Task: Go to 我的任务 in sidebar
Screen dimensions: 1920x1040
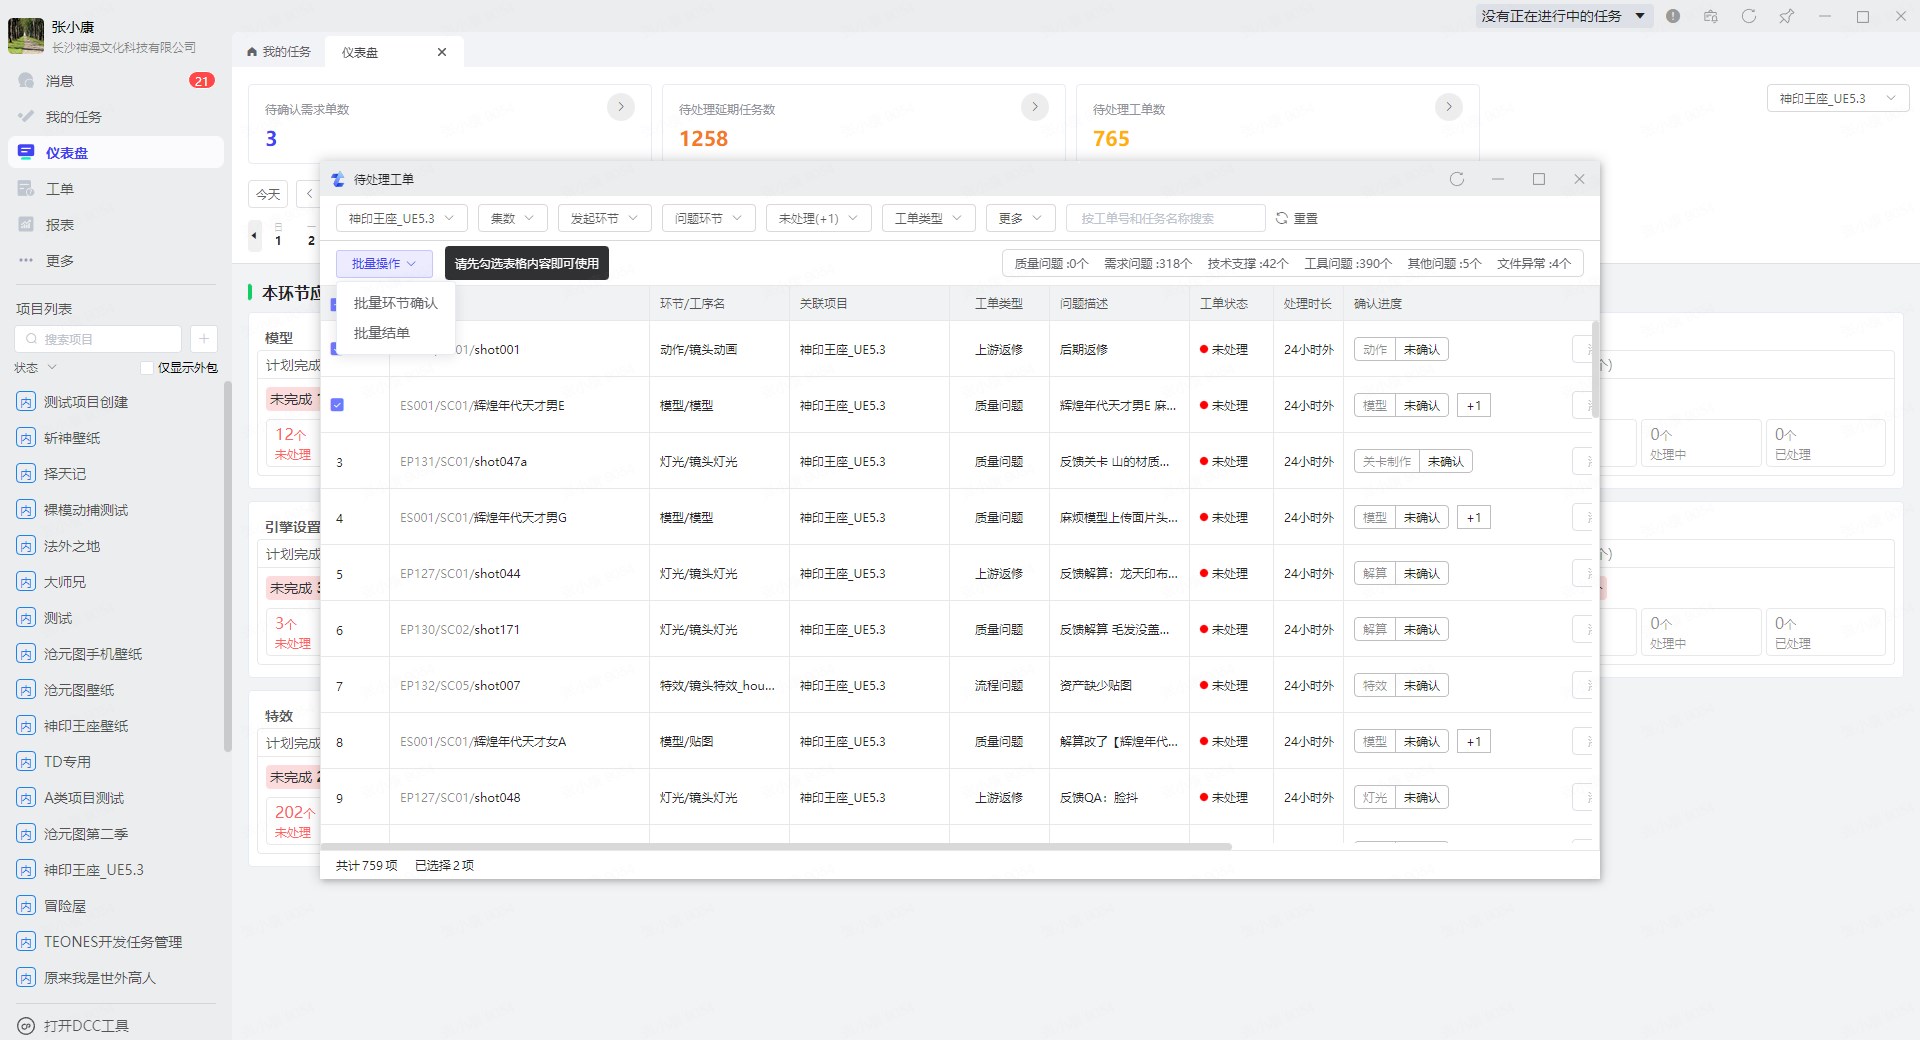Action: tap(115, 117)
